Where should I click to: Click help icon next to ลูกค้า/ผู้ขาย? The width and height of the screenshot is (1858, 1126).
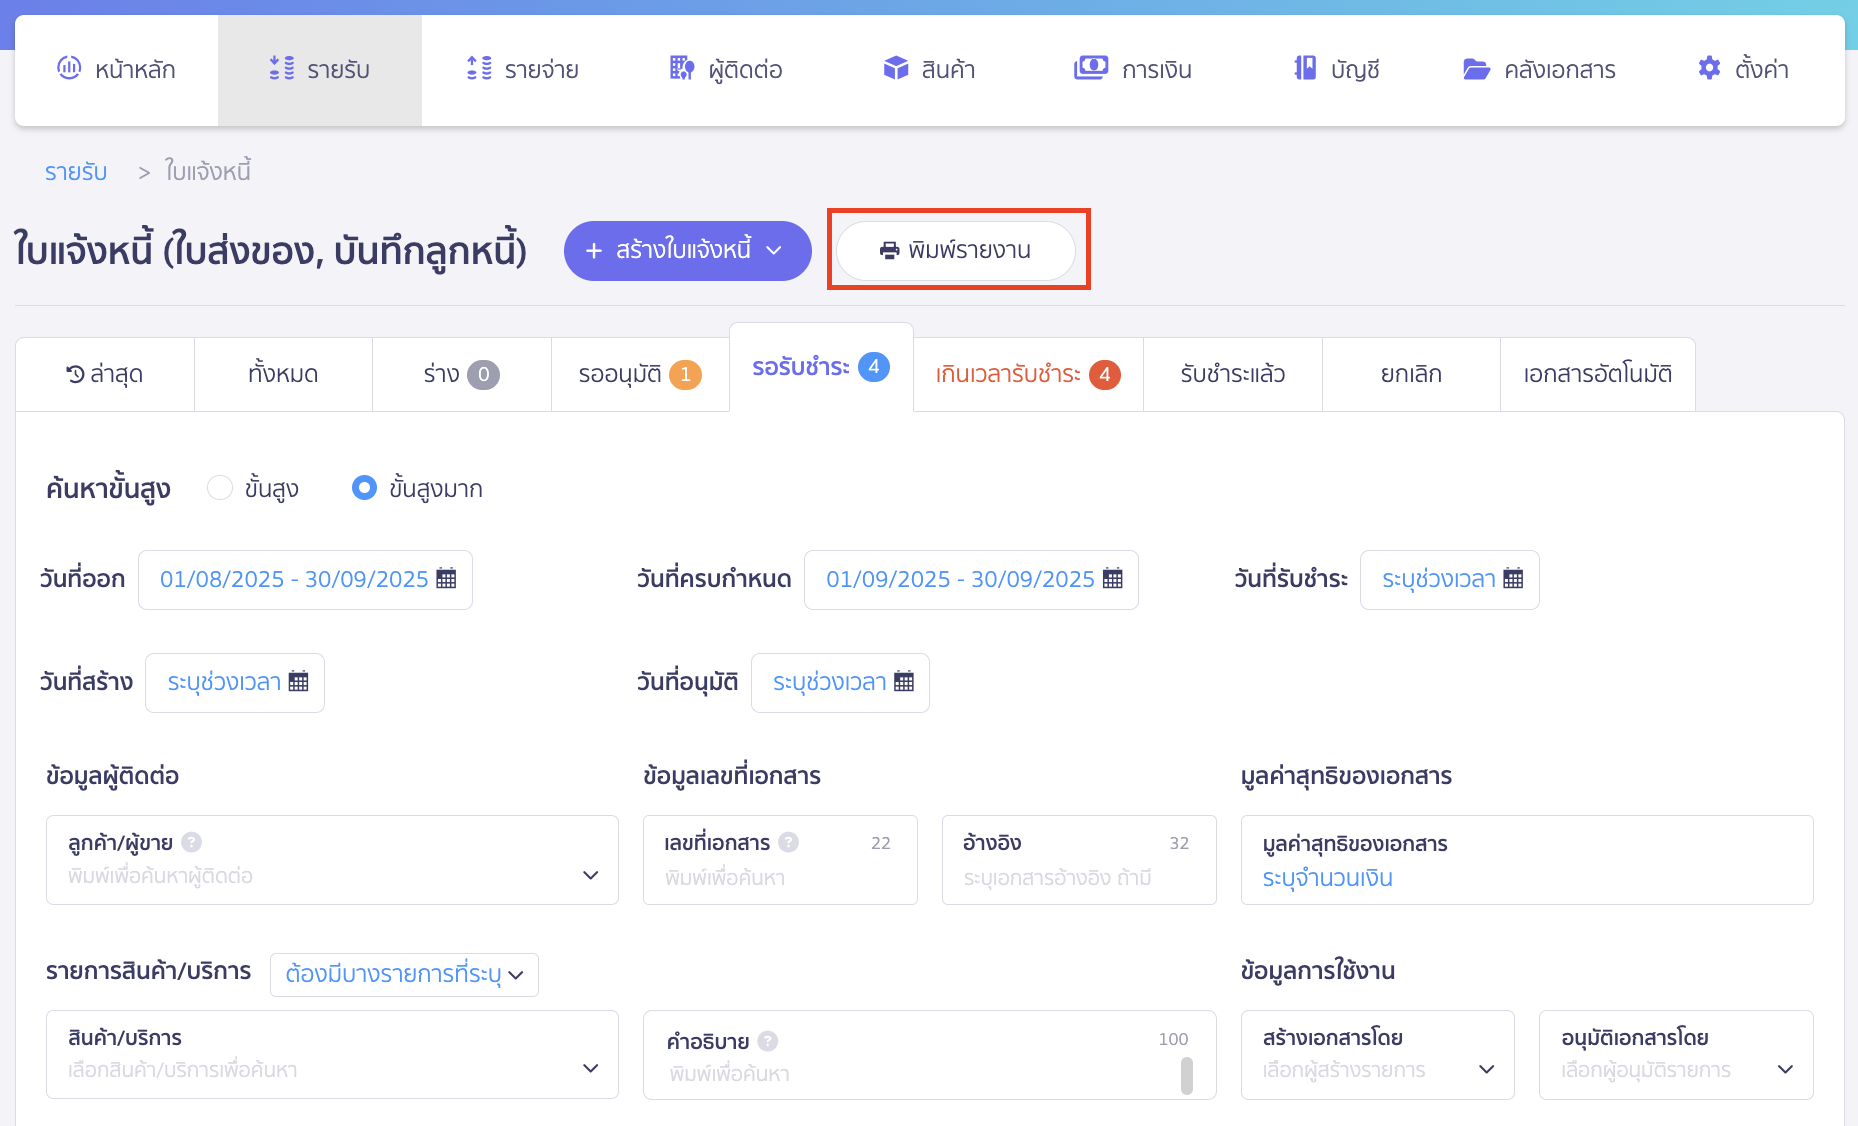192,843
